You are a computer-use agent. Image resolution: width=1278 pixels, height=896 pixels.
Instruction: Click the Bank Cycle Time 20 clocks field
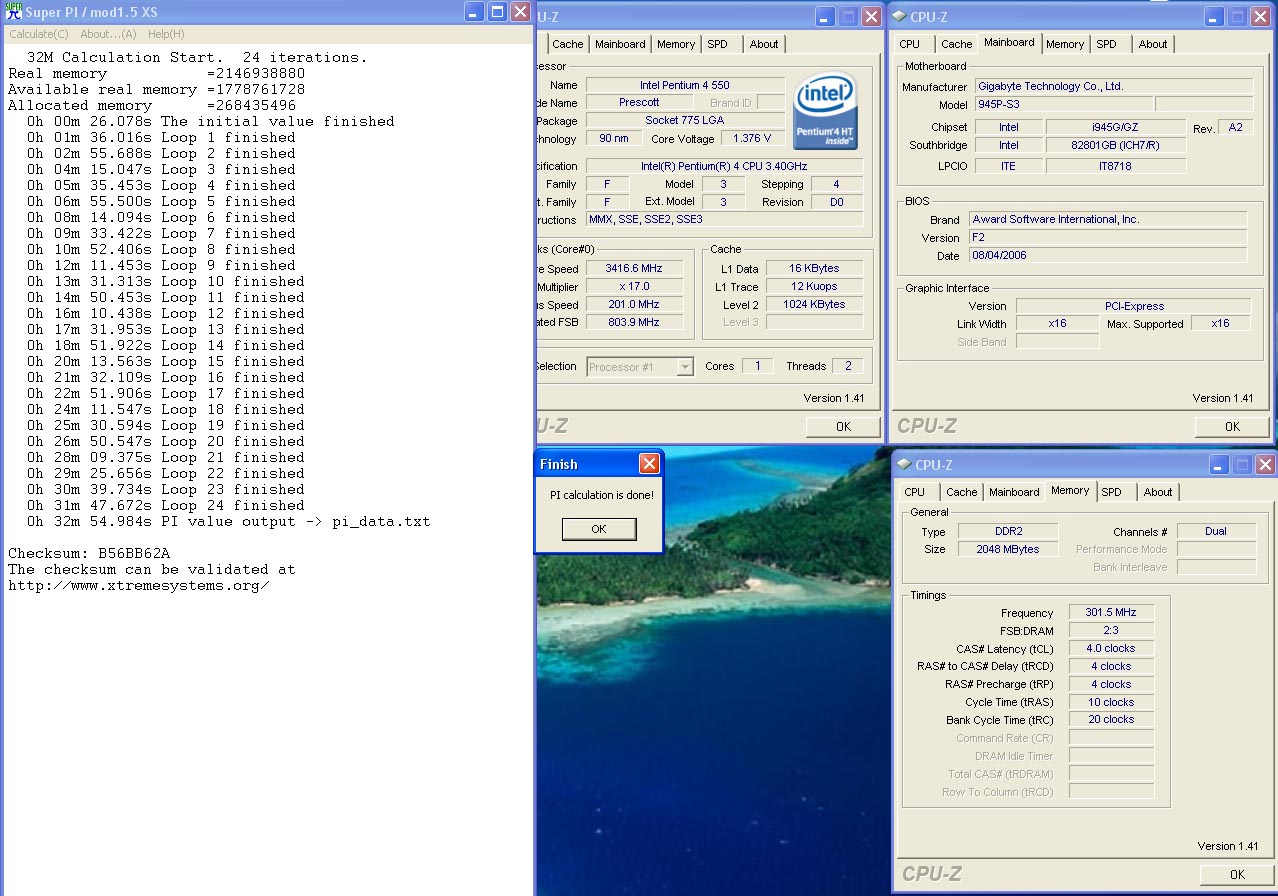(1111, 720)
